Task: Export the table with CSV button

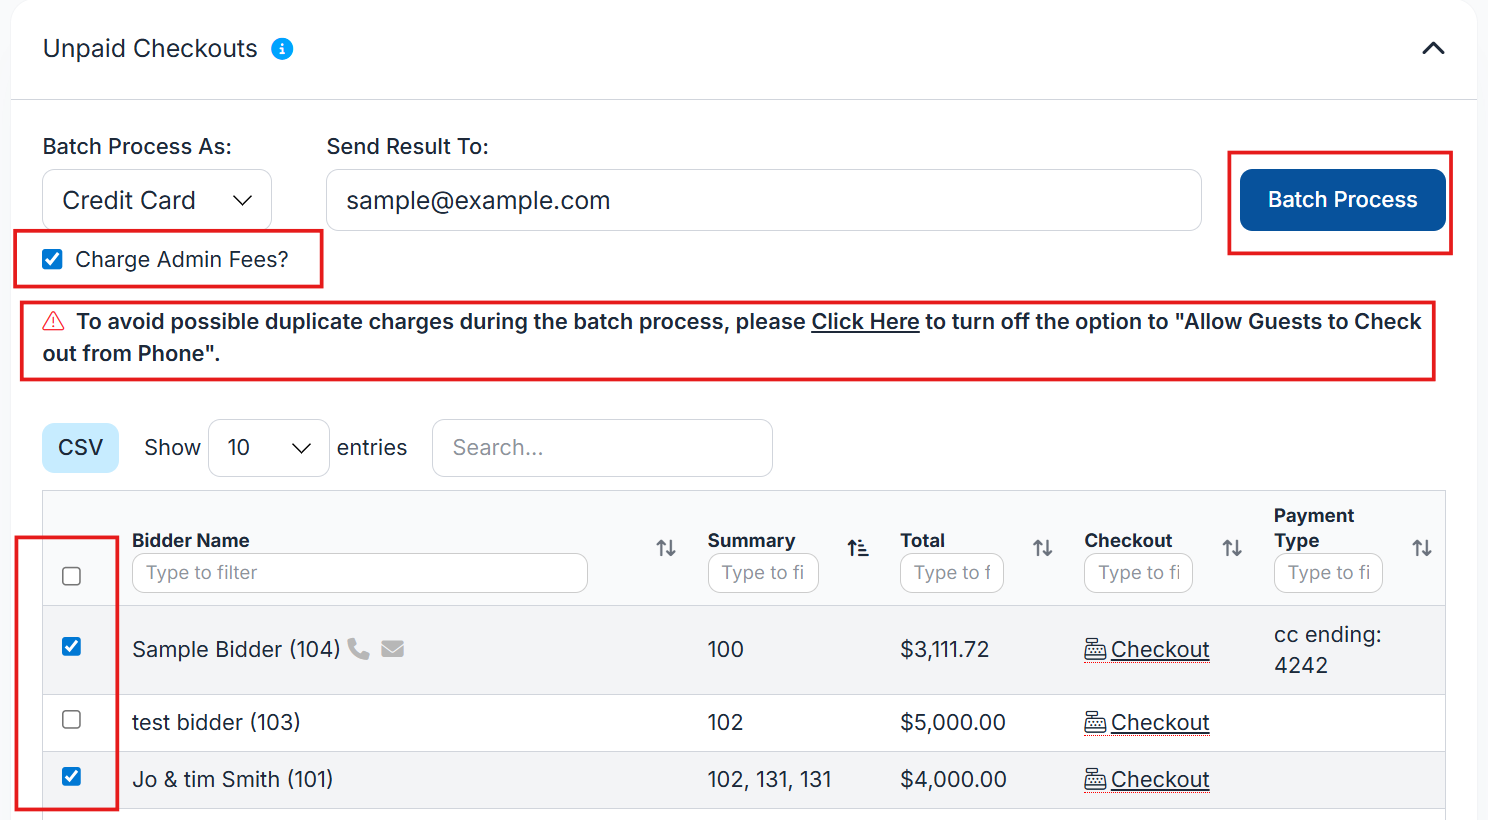Action: (x=80, y=448)
